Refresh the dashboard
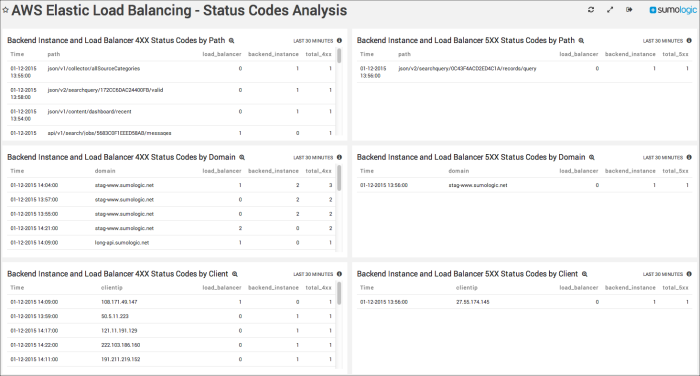 (x=591, y=10)
